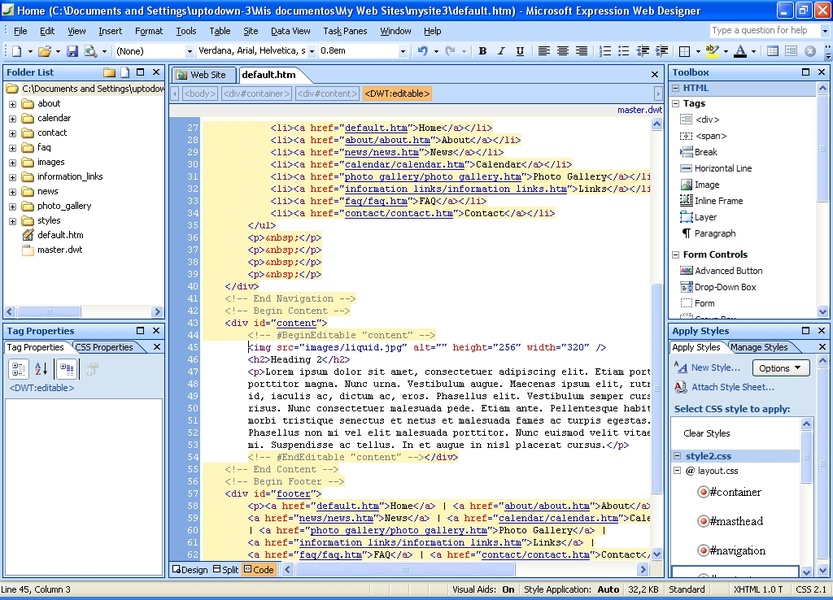
Task: Switch to the CSS Properties tab
Action: (x=104, y=347)
